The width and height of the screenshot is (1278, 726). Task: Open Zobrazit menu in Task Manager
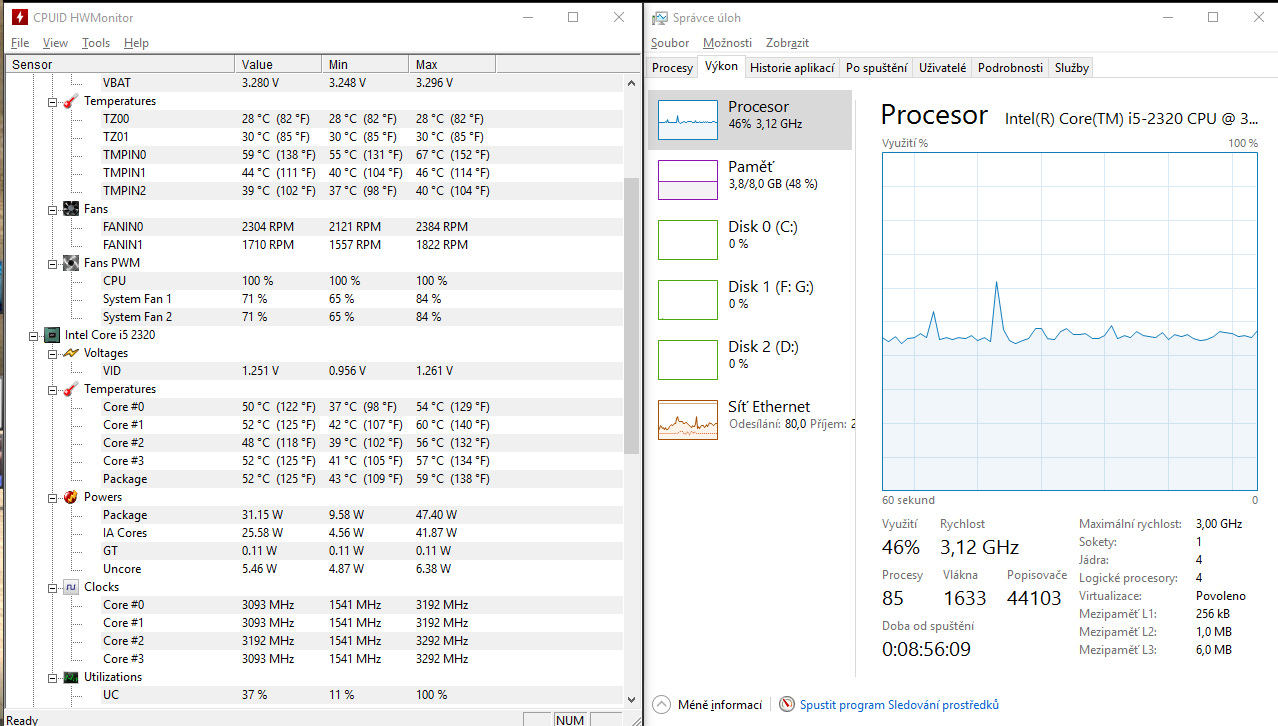(787, 43)
